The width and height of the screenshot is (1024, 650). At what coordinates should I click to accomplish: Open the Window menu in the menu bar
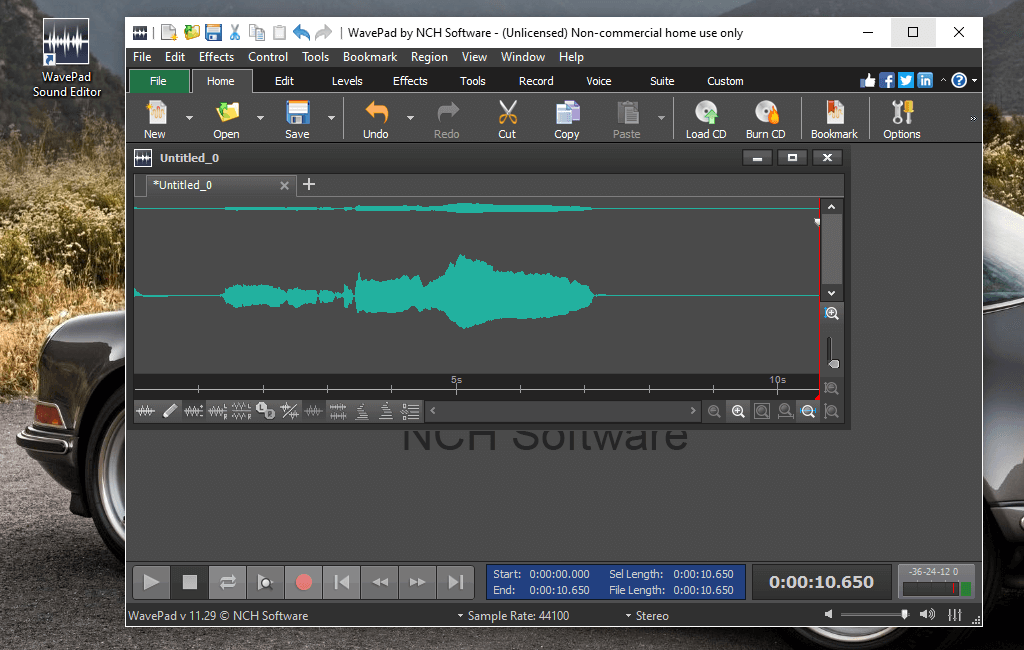(x=522, y=57)
